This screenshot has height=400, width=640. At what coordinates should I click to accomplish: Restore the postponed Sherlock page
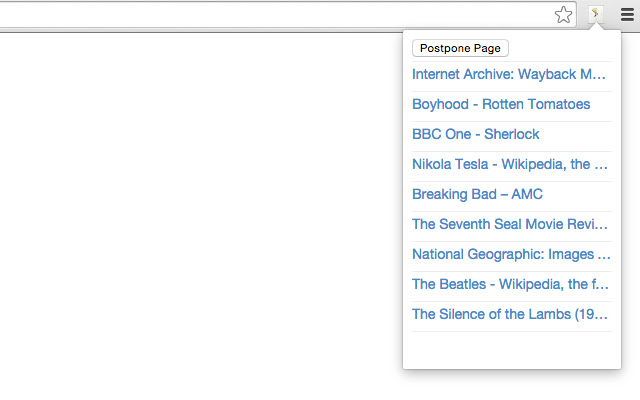tap(475, 134)
